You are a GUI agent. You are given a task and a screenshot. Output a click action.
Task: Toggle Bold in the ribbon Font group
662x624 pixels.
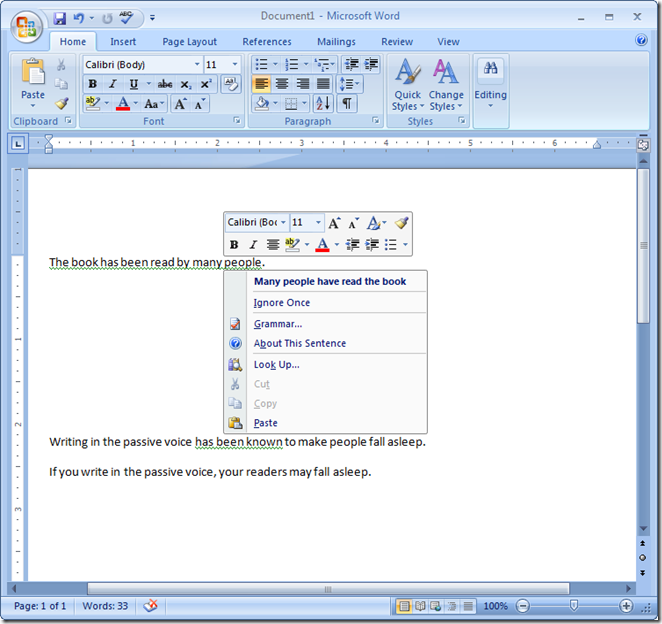click(x=92, y=84)
